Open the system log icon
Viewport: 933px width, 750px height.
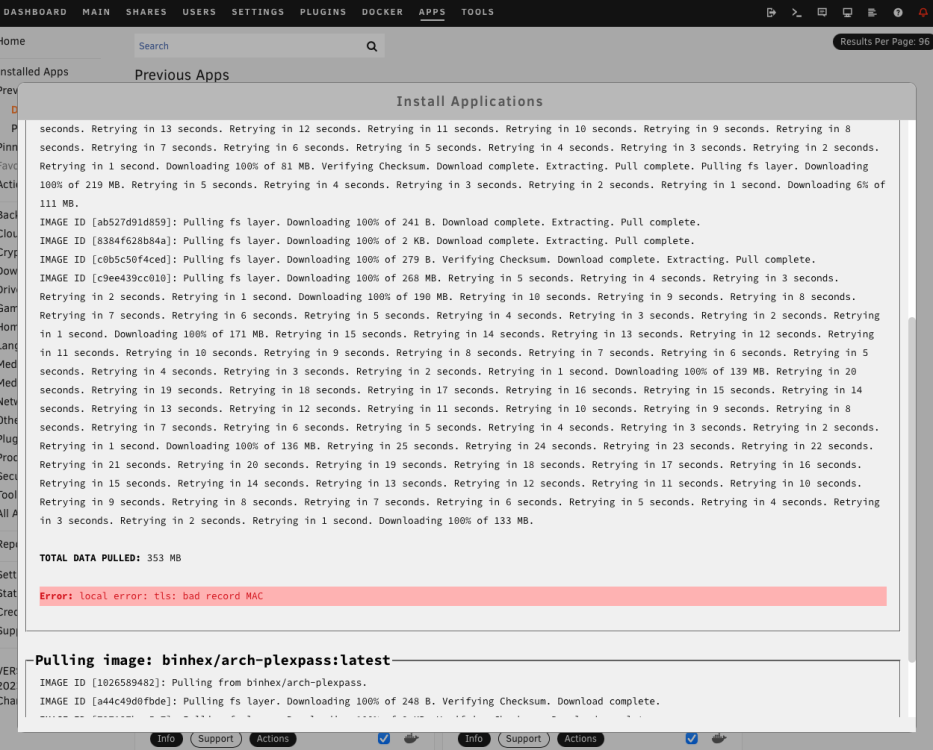pos(872,12)
